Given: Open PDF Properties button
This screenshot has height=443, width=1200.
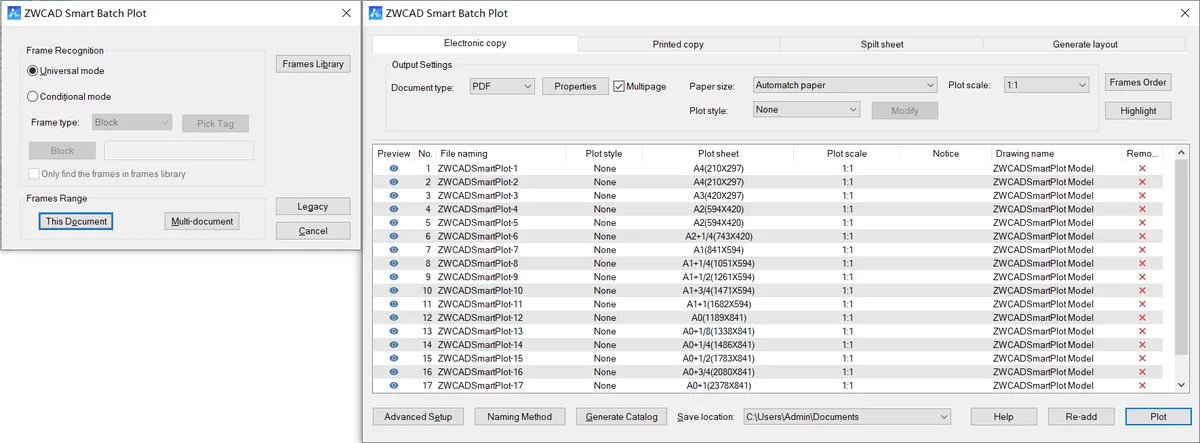Looking at the screenshot, I should 575,86.
